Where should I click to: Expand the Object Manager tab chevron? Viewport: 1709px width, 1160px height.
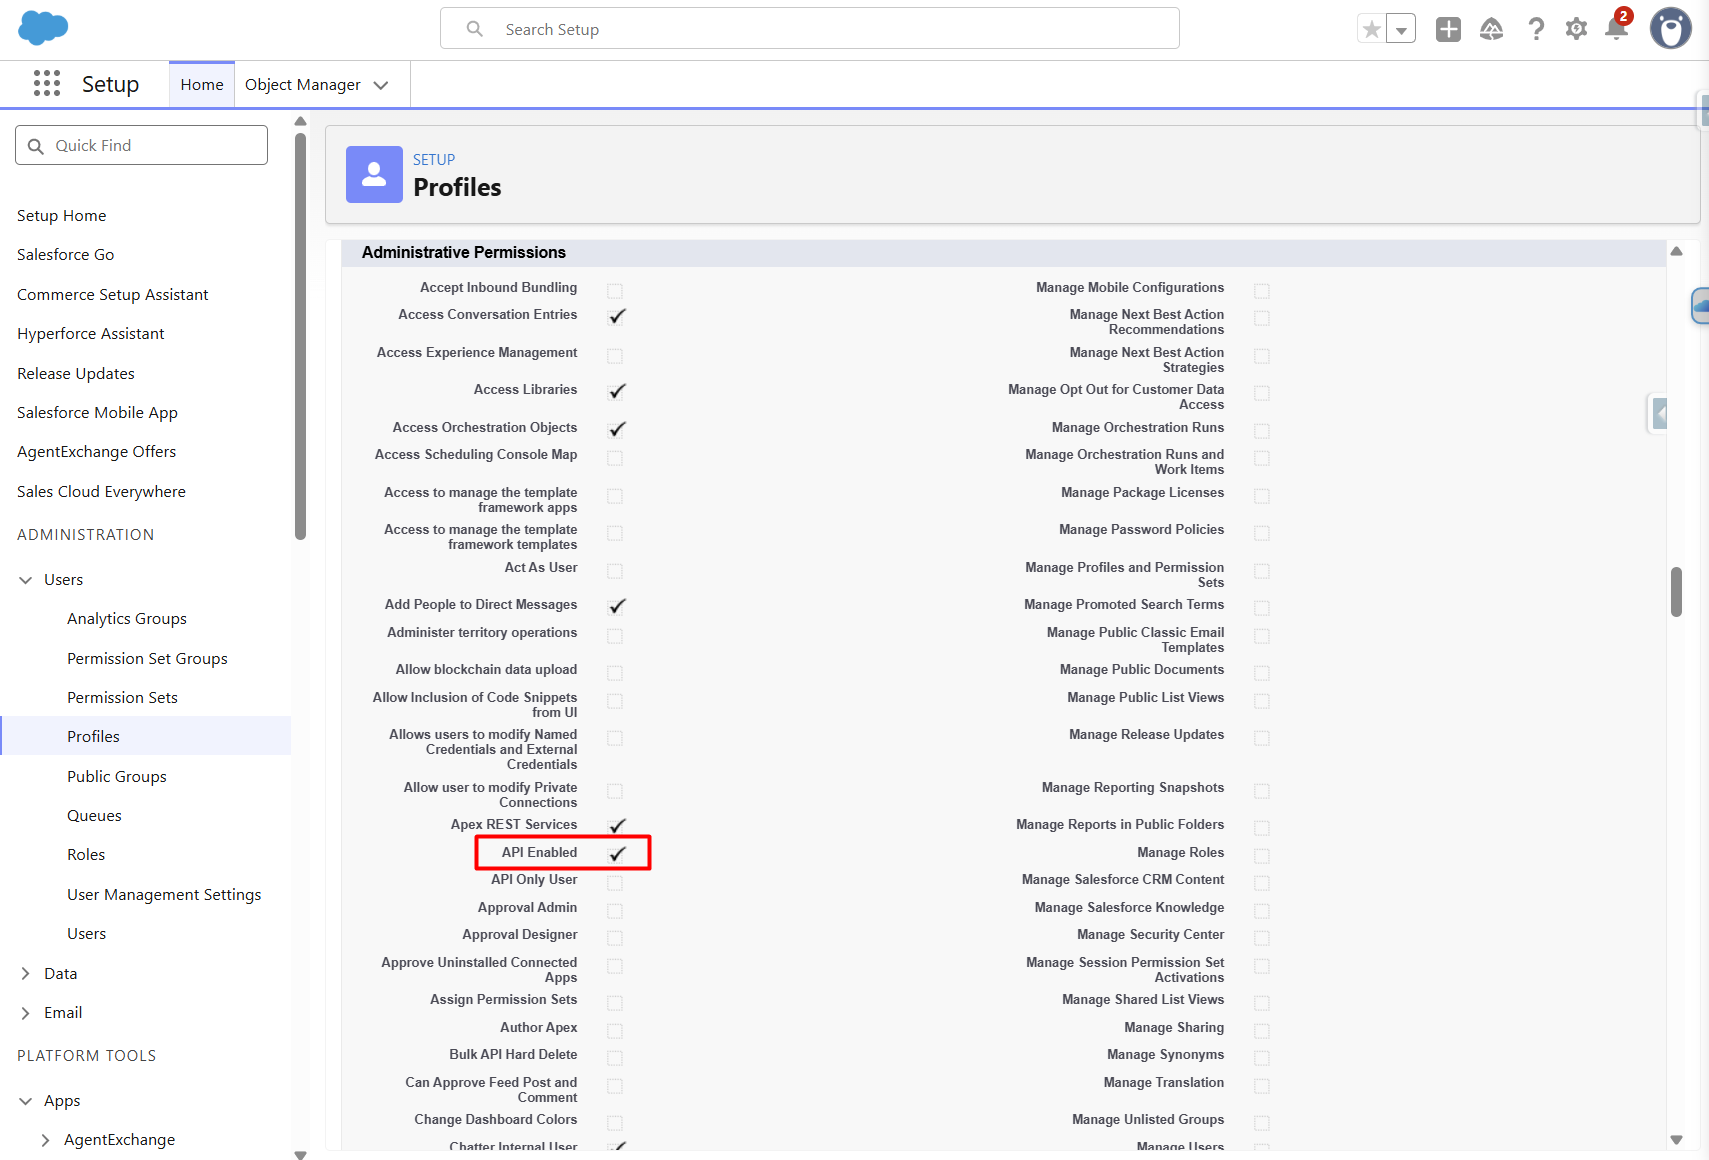pos(381,85)
